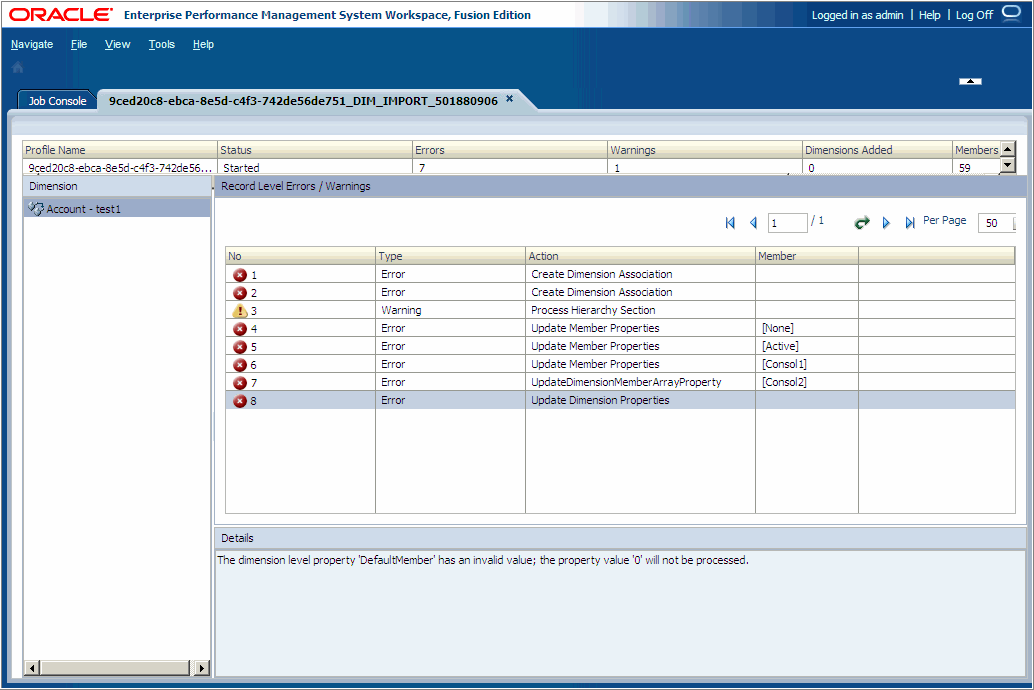The width and height of the screenshot is (1034, 690).
Task: Click the Help link in the top bar
Action: (929, 15)
